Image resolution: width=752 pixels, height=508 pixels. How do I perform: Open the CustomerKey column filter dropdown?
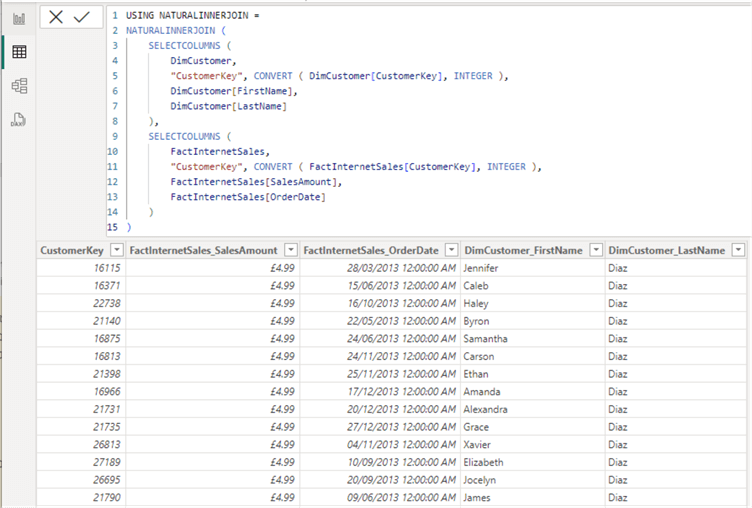[117, 250]
